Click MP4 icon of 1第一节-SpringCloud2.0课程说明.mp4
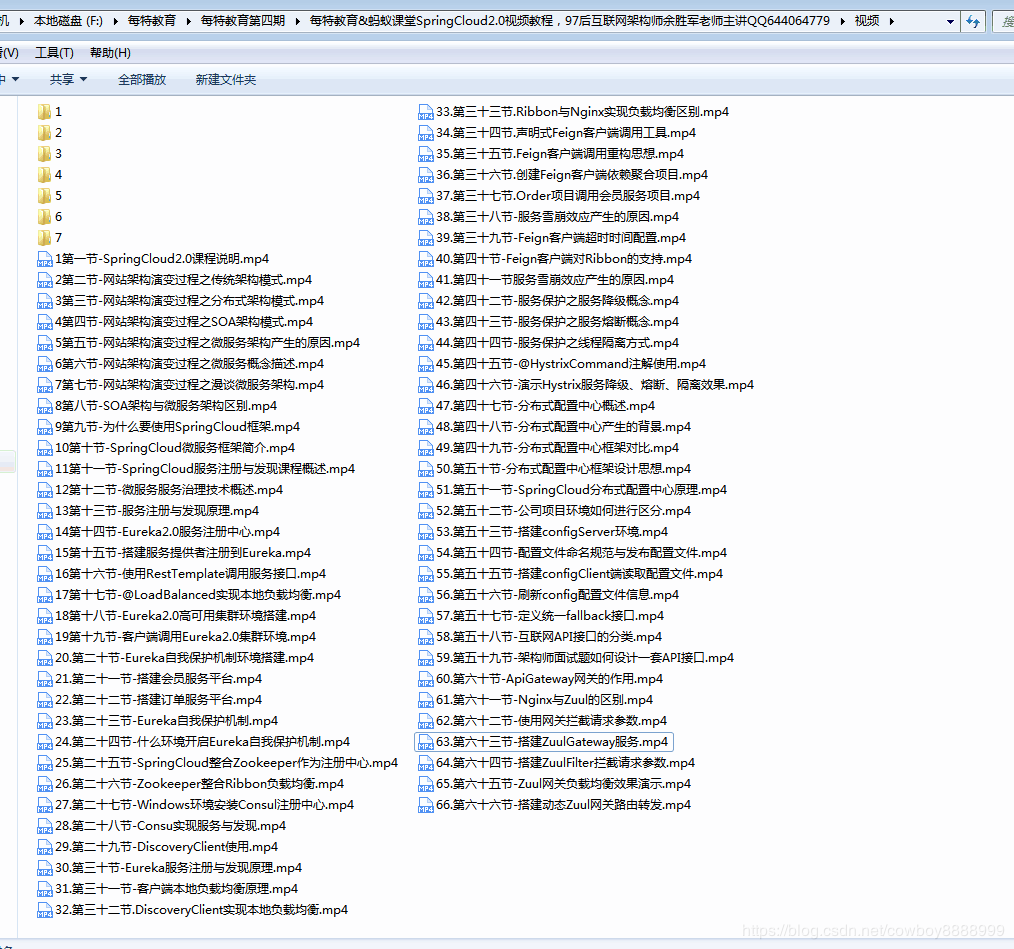1014x949 pixels. pyautogui.click(x=45, y=259)
